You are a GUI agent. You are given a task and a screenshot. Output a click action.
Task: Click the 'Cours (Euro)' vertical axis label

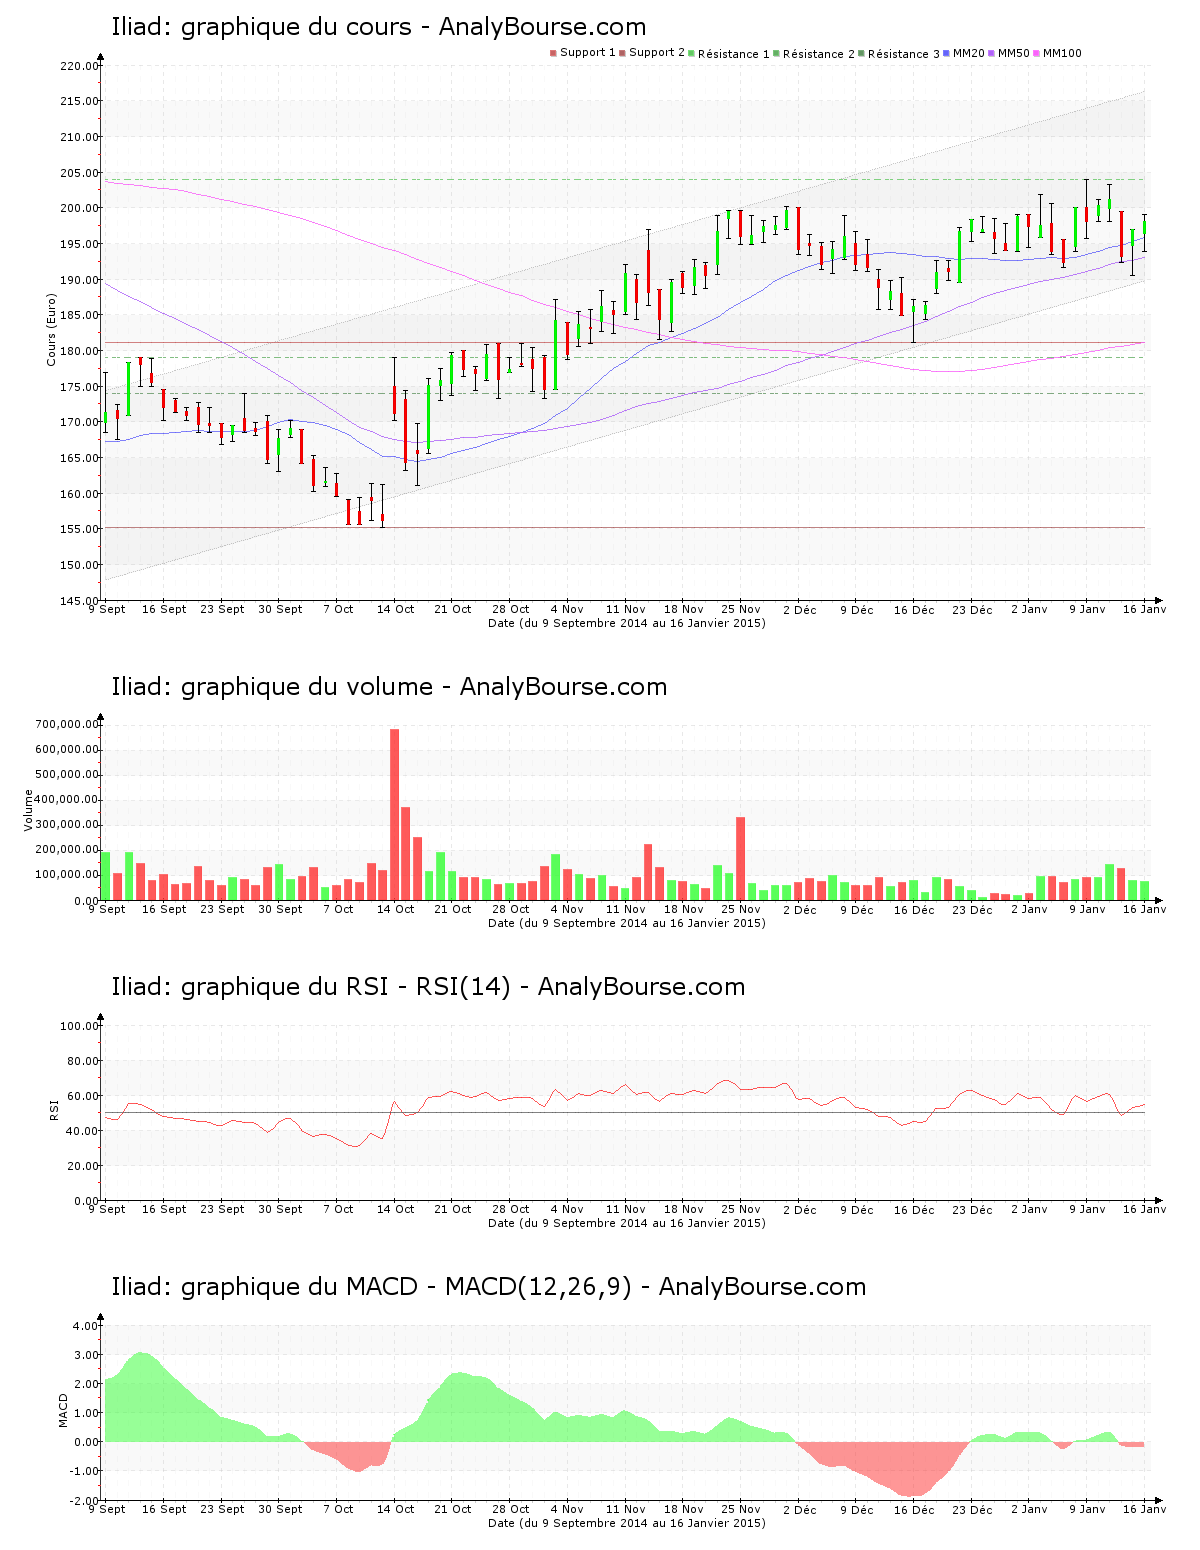click(51, 329)
